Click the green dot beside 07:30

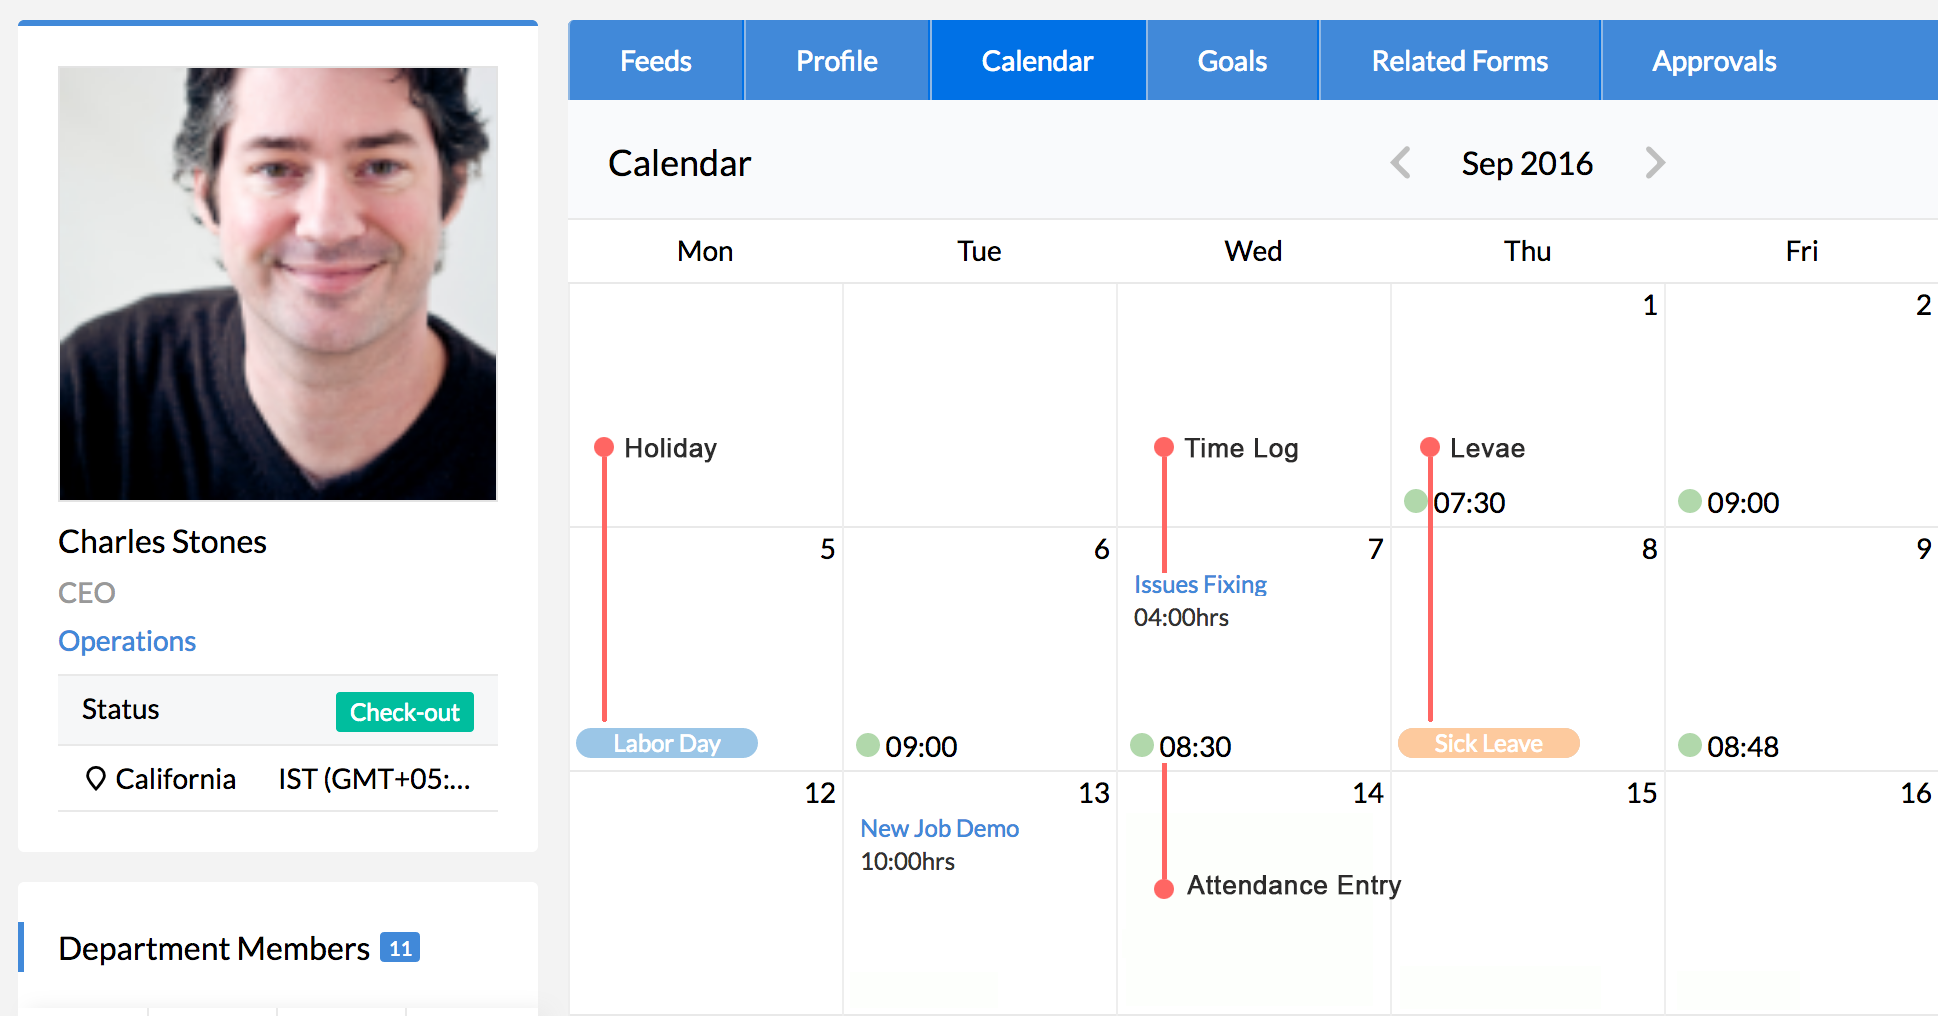pyautogui.click(x=1415, y=501)
